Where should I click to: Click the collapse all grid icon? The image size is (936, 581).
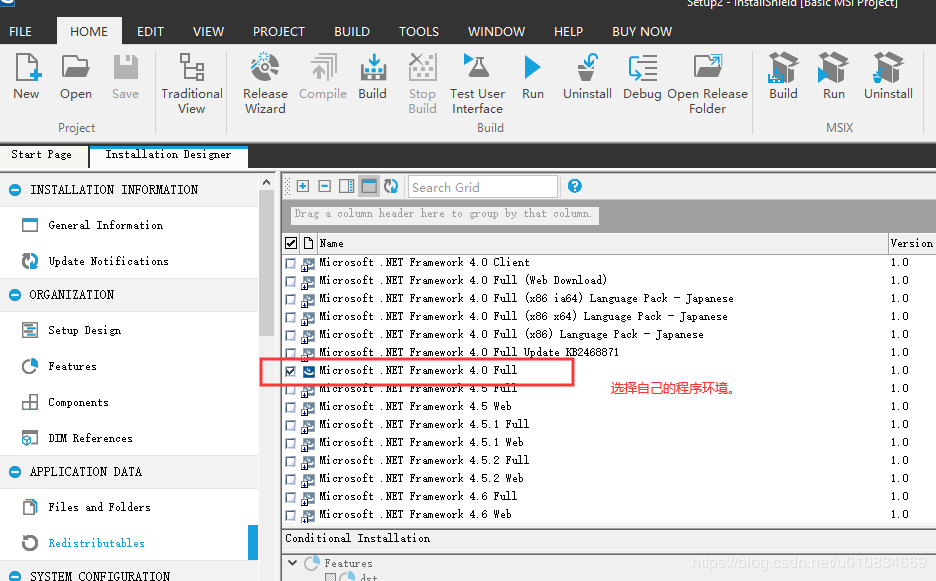point(324,186)
